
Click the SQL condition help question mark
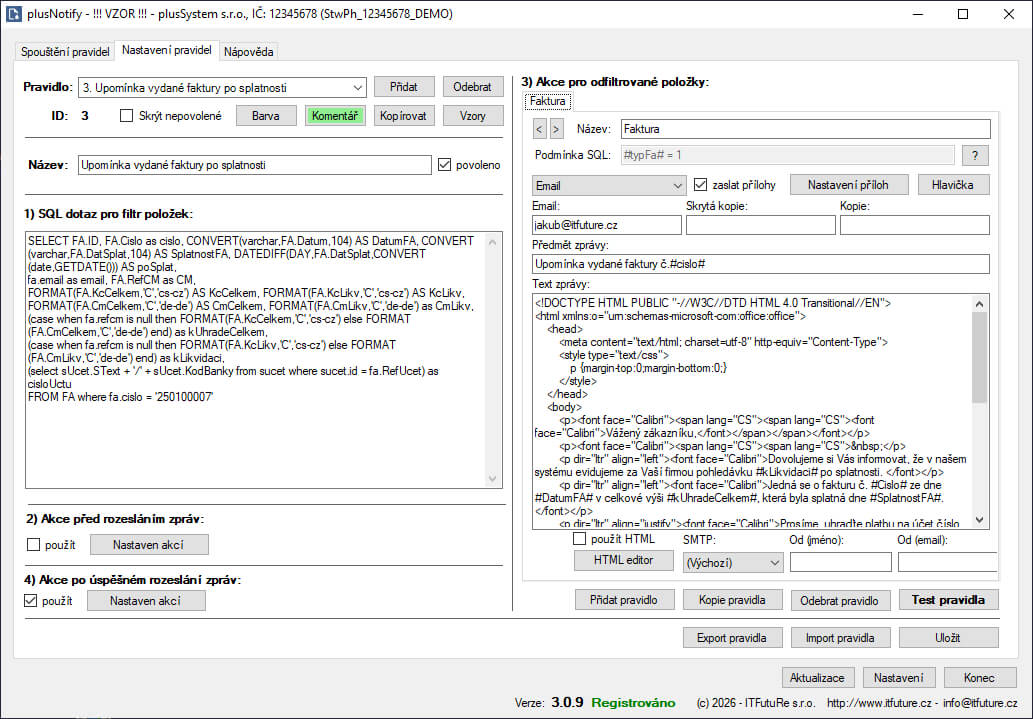974,155
